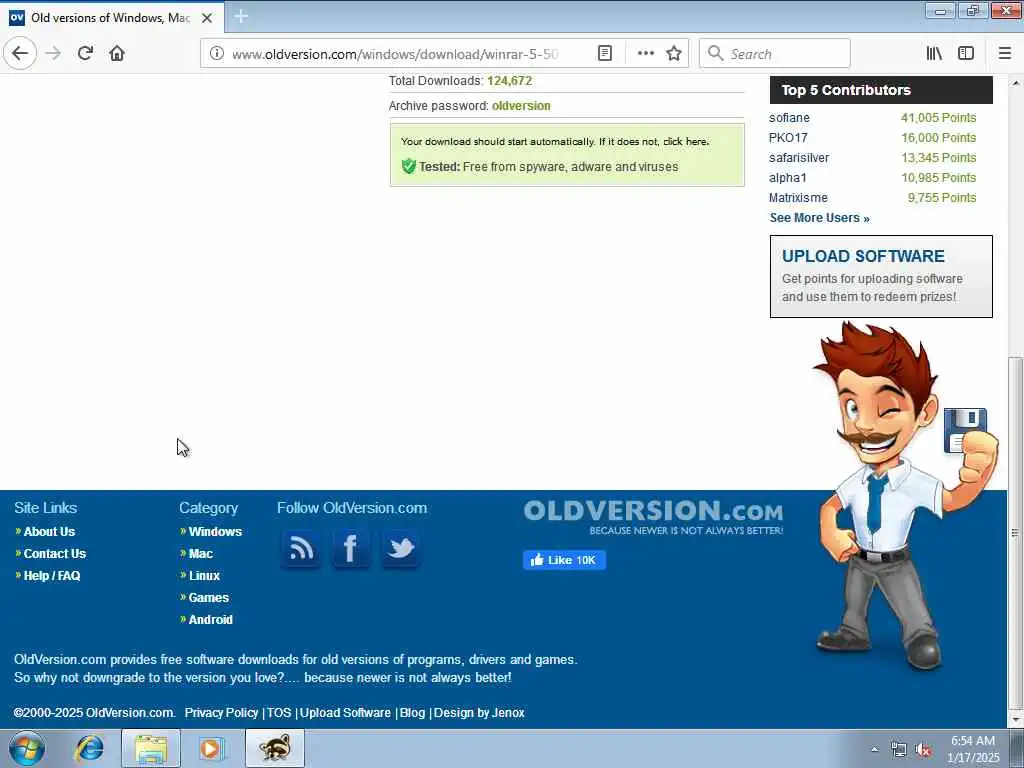This screenshot has height=768, width=1024.
Task: Open the TOS footer link
Action: [x=279, y=713]
